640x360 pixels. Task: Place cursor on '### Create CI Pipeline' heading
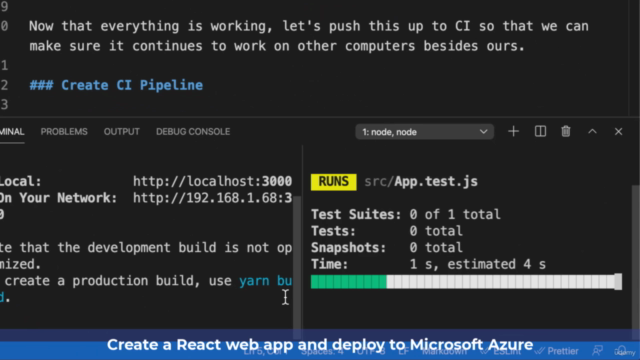[116, 85]
